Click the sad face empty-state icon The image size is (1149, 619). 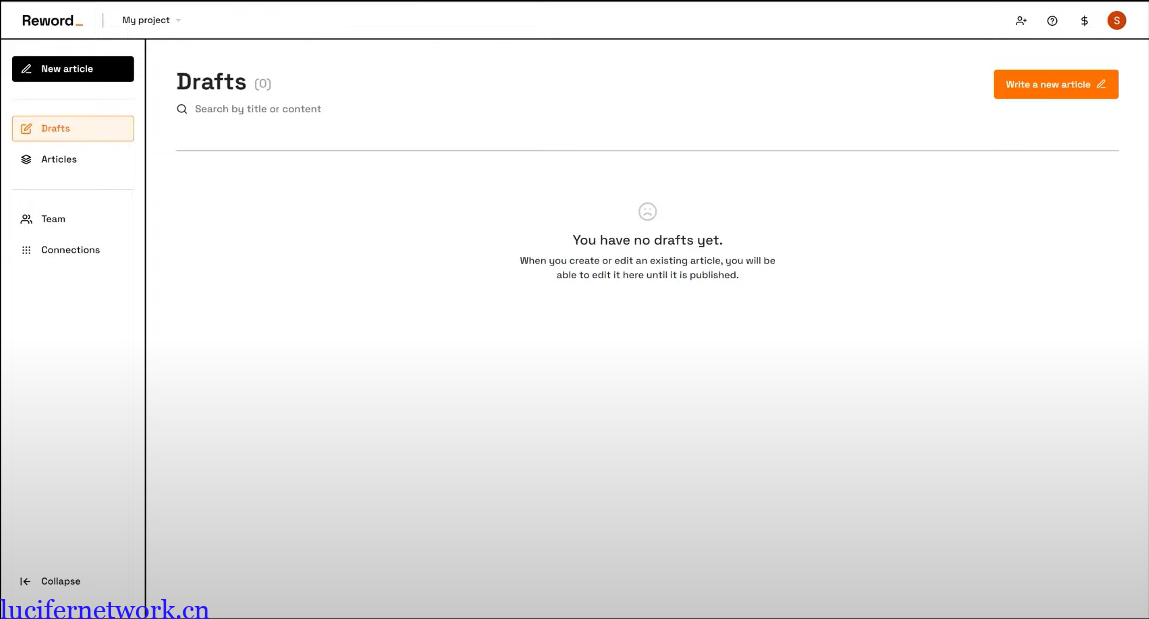pos(647,211)
